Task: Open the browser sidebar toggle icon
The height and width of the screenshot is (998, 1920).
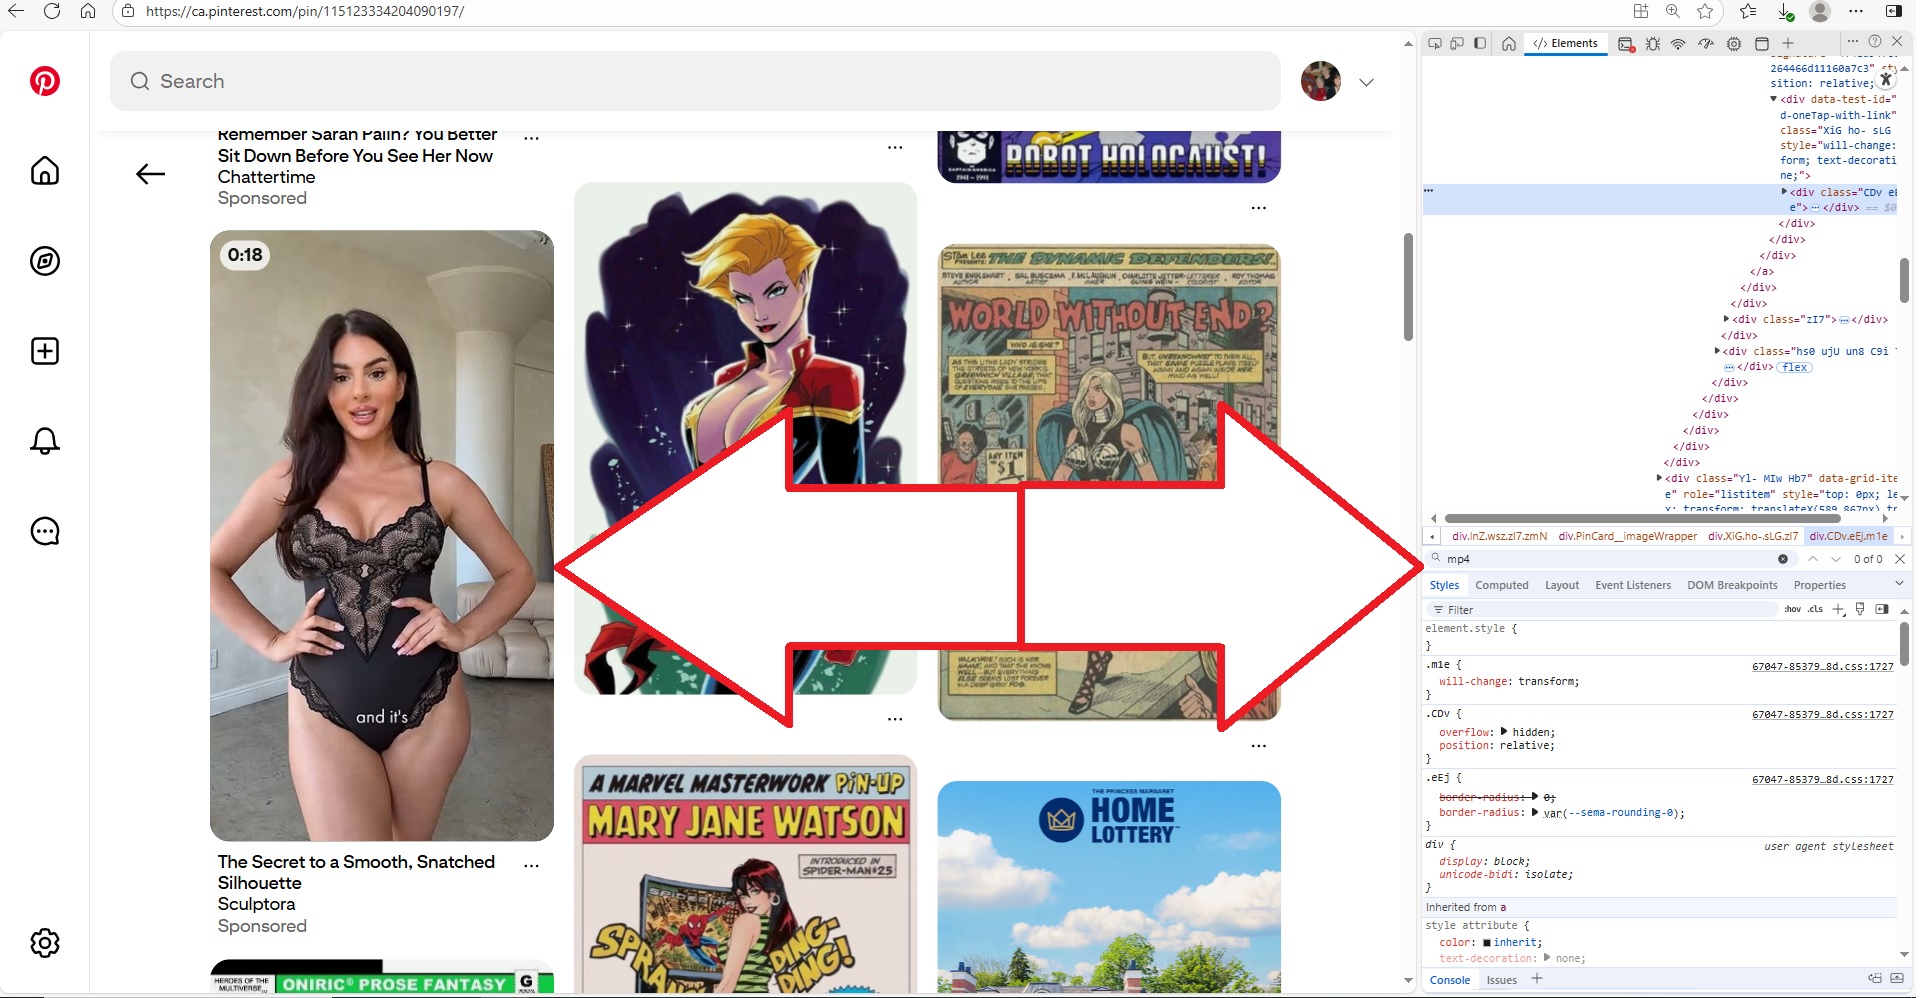Action: [1894, 11]
